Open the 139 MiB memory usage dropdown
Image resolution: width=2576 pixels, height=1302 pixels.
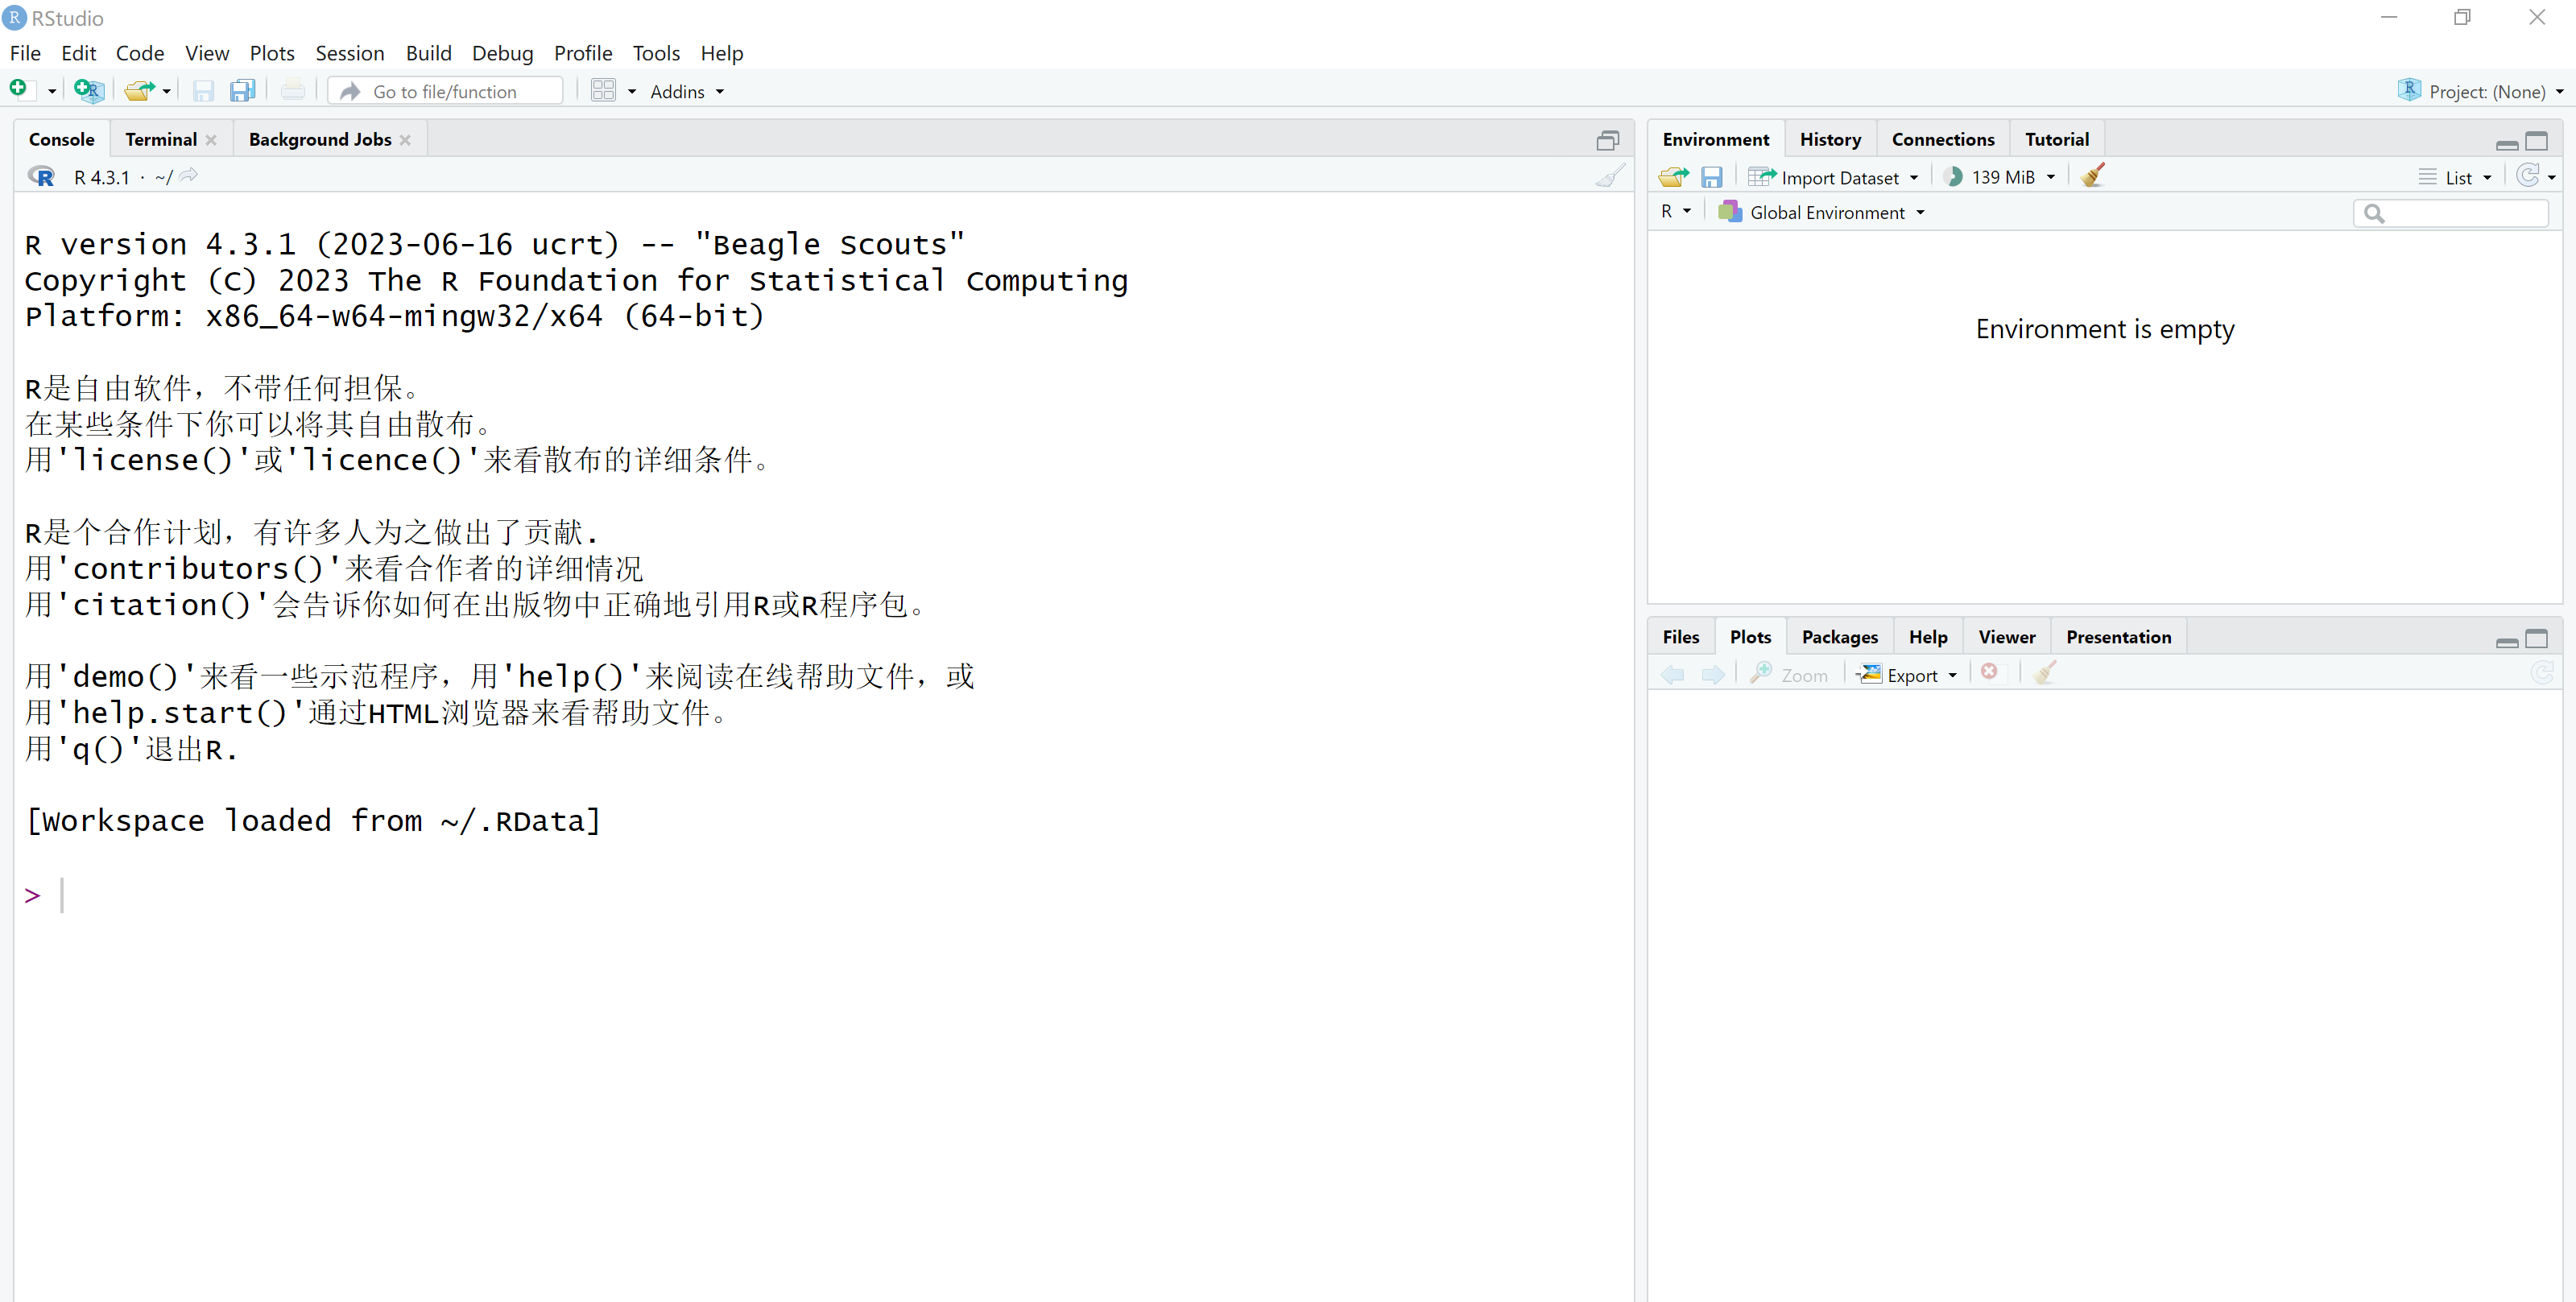(x=2000, y=177)
